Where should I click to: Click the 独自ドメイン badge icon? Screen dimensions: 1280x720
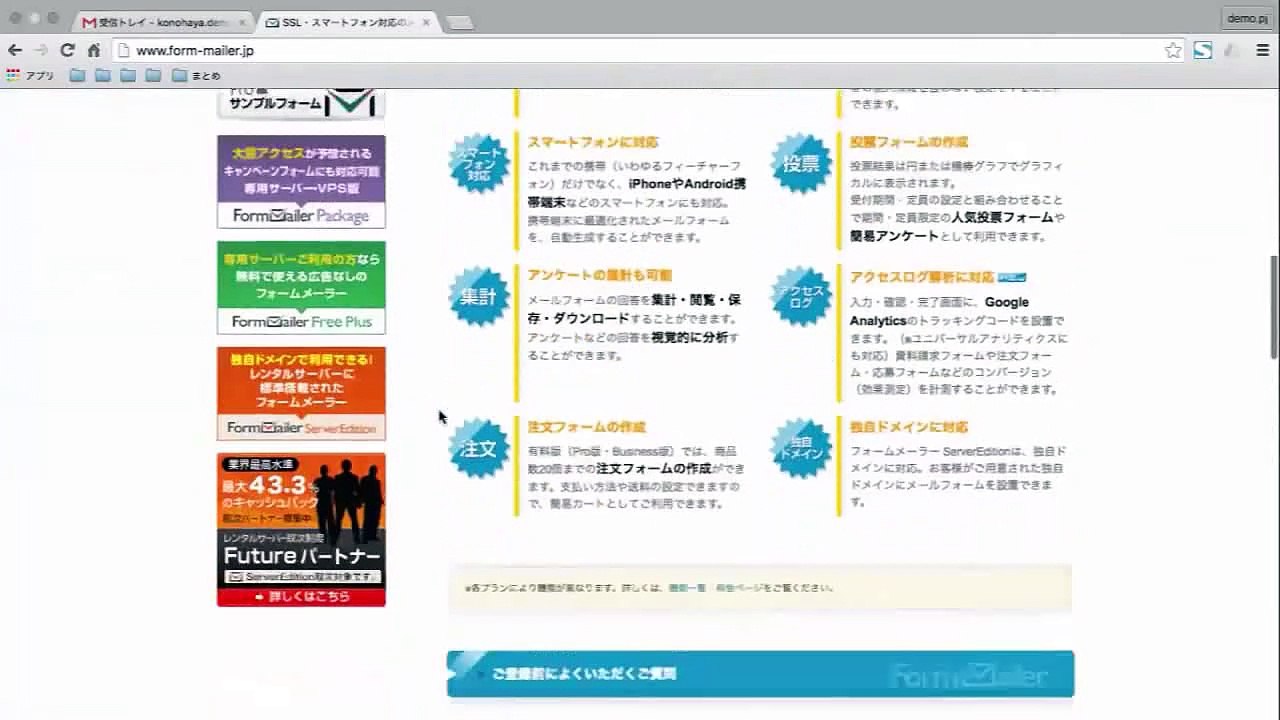(802, 448)
